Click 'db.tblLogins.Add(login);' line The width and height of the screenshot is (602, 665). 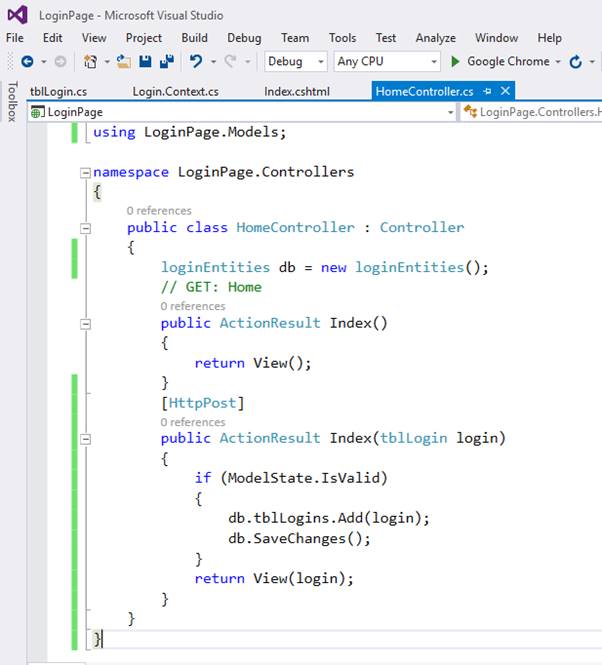(329, 518)
